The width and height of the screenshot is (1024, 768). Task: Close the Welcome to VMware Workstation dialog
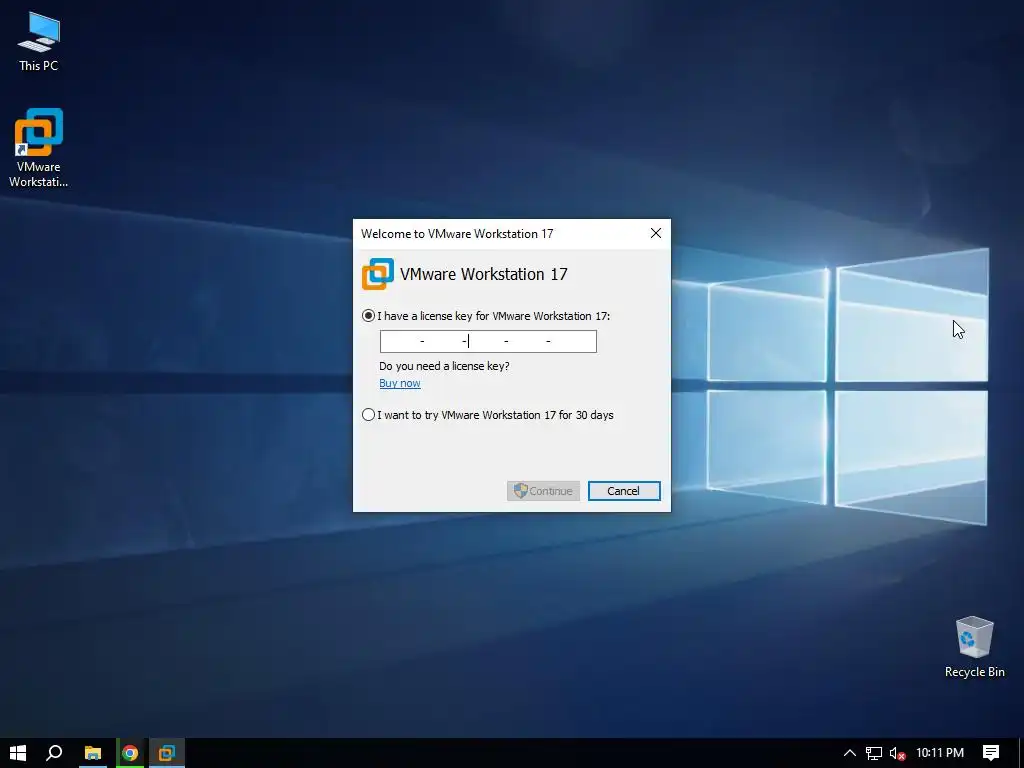[x=656, y=233]
